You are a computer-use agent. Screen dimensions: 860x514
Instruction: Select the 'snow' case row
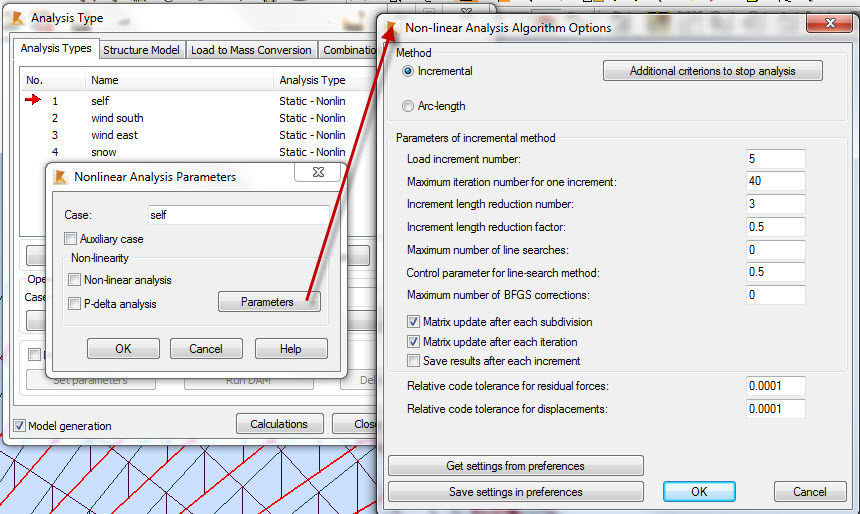pyautogui.click(x=199, y=152)
